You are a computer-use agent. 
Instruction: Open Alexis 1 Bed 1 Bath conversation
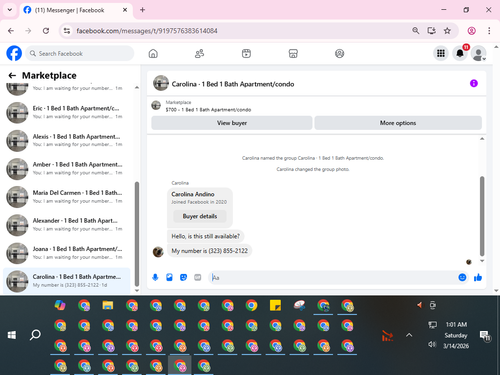coord(67,140)
